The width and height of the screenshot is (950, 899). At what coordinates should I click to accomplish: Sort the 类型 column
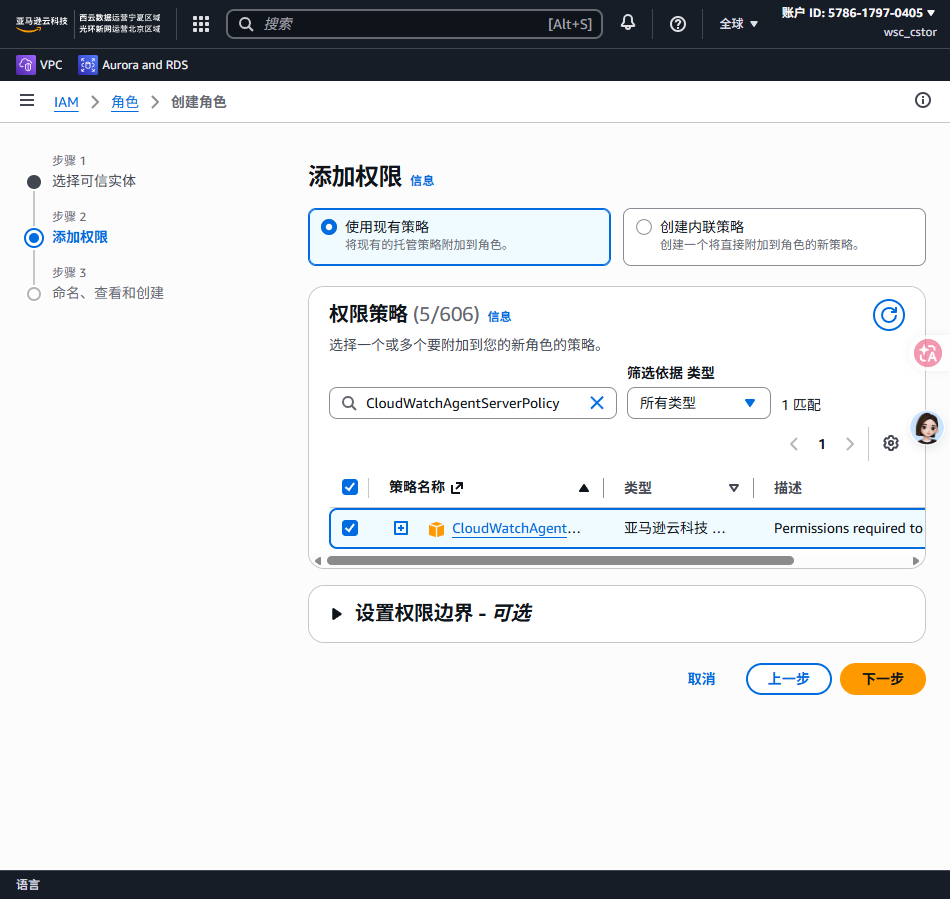point(733,488)
